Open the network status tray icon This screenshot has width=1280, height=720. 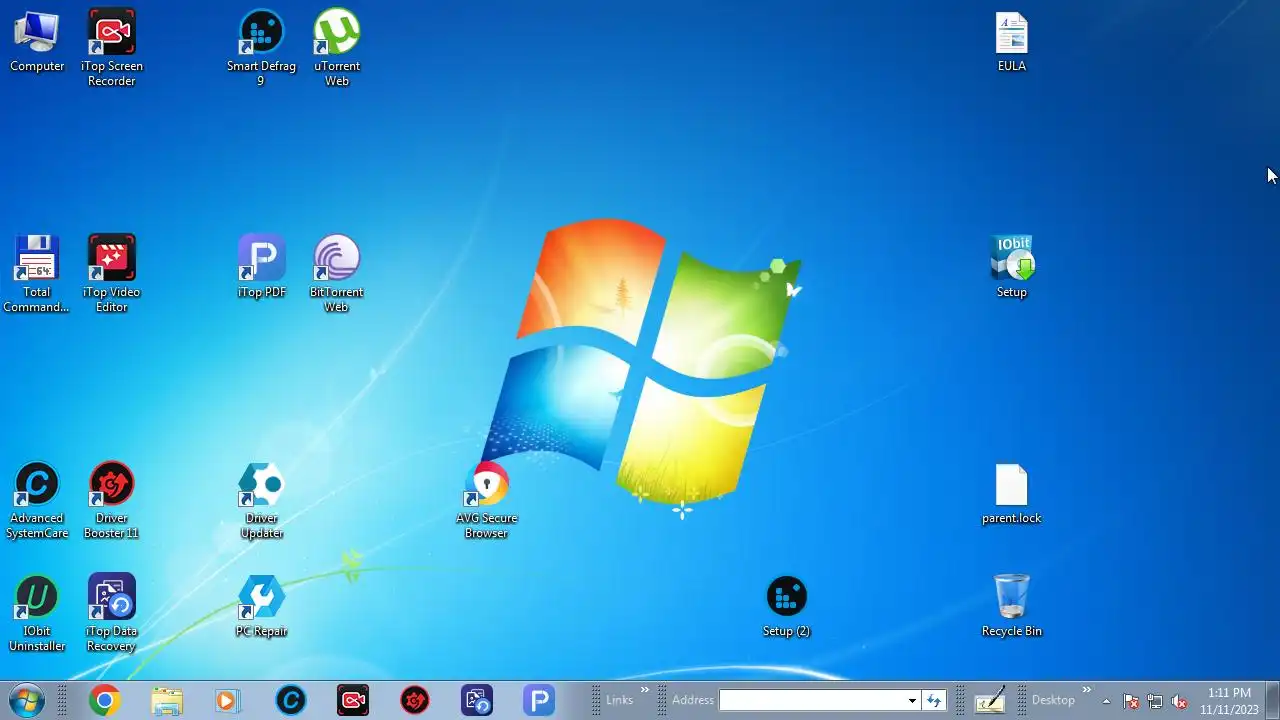(x=1155, y=701)
